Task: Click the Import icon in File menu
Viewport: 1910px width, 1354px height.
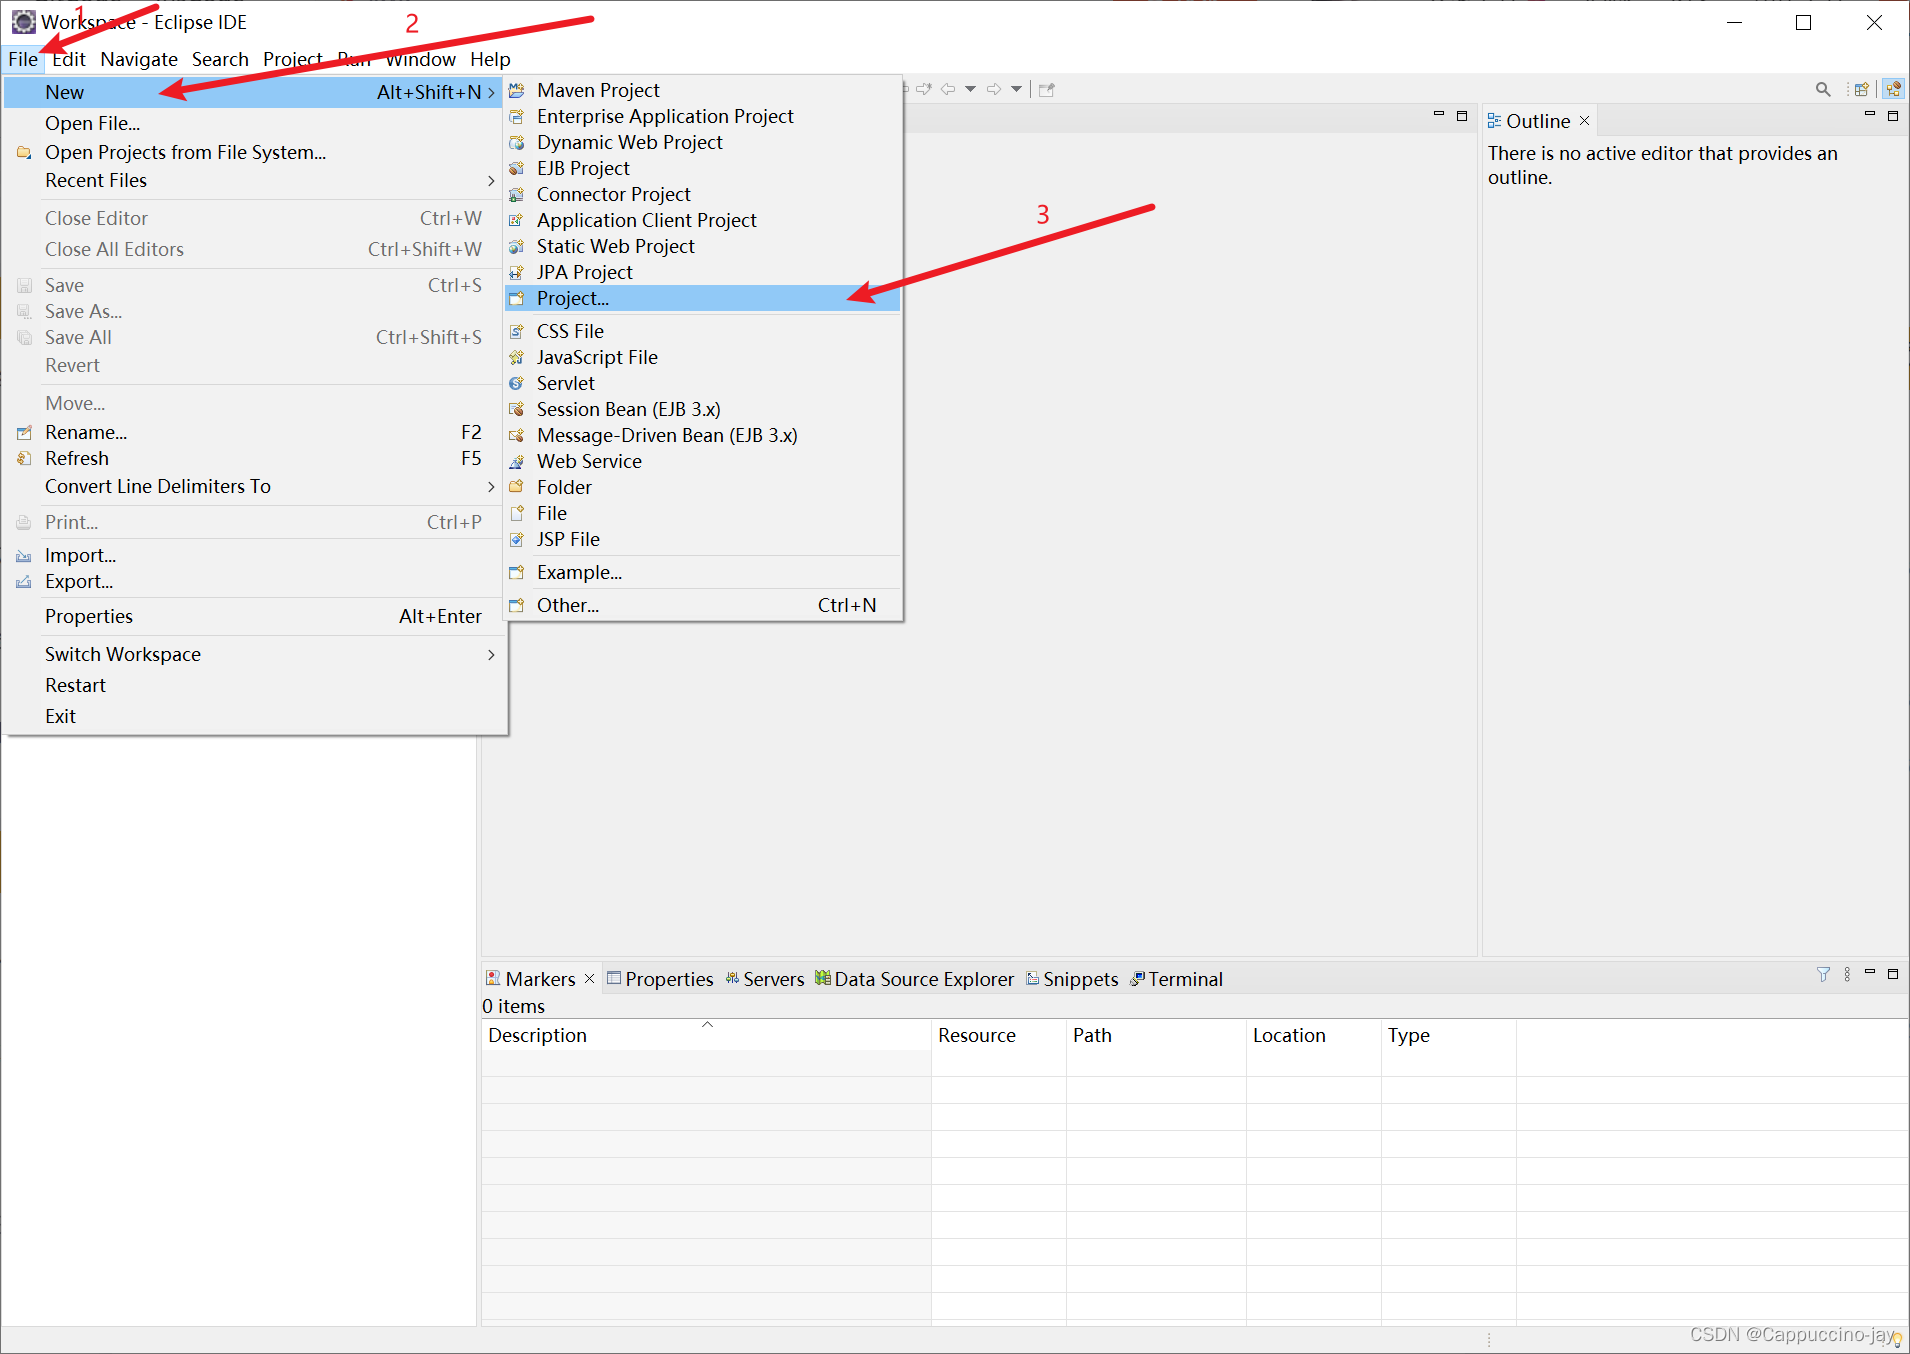Action: click(24, 556)
